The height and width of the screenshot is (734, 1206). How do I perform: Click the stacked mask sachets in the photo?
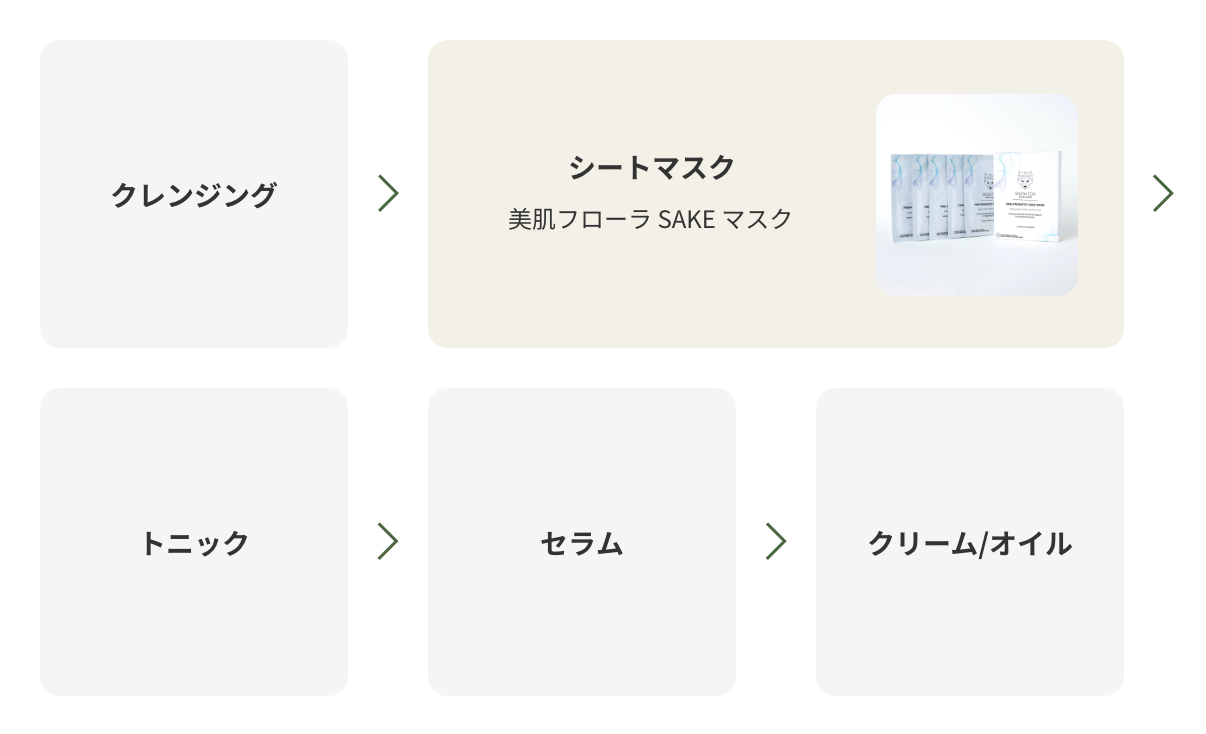(941, 196)
